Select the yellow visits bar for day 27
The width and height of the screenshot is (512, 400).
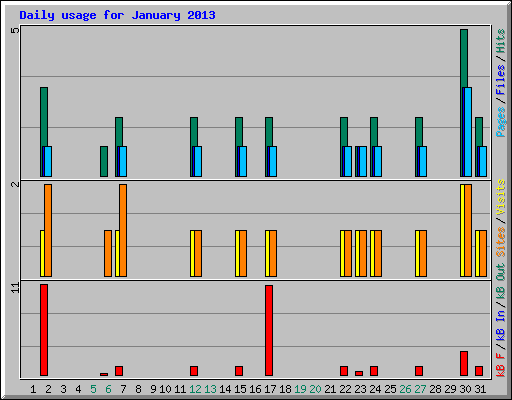417,253
